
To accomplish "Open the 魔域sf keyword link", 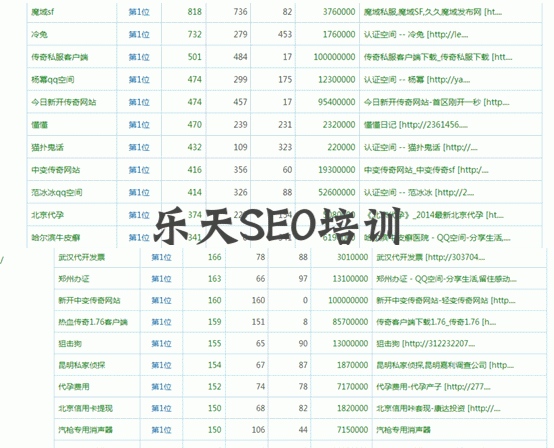I will (42, 12).
